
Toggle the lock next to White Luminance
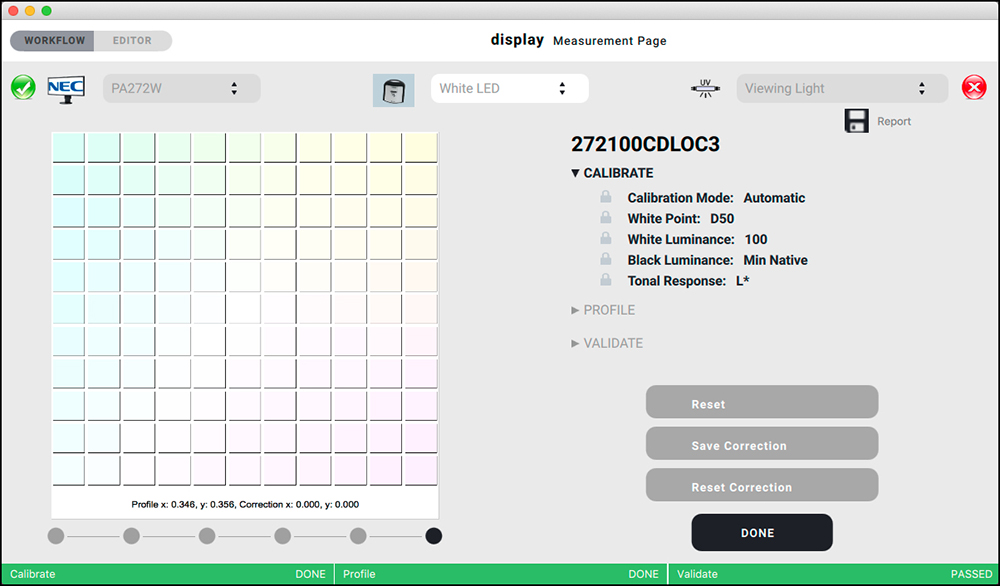pos(606,240)
